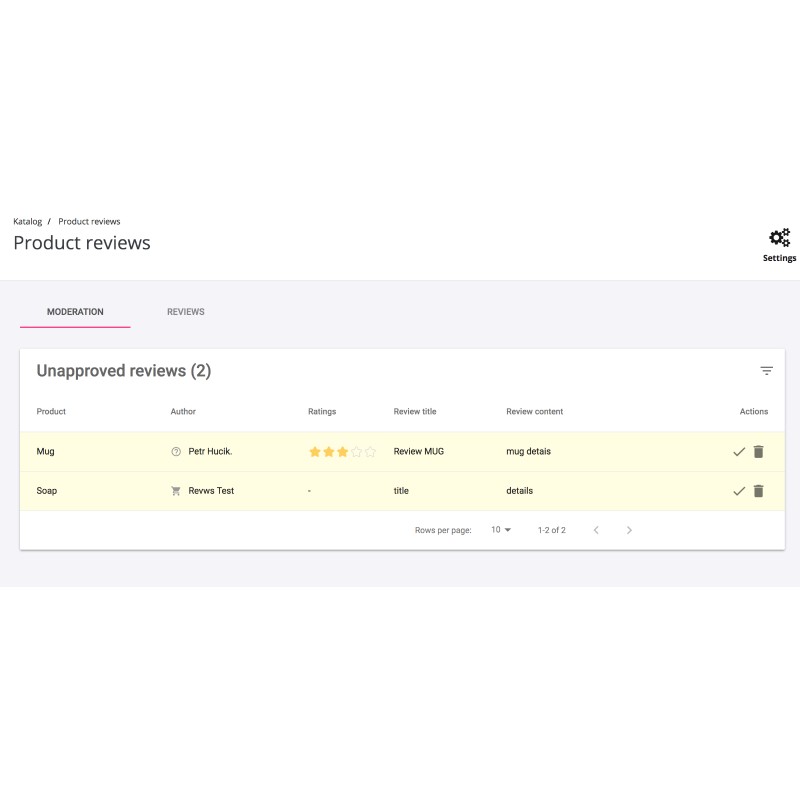
Task: Click the cart icon beside Revws Test
Action: point(176,491)
